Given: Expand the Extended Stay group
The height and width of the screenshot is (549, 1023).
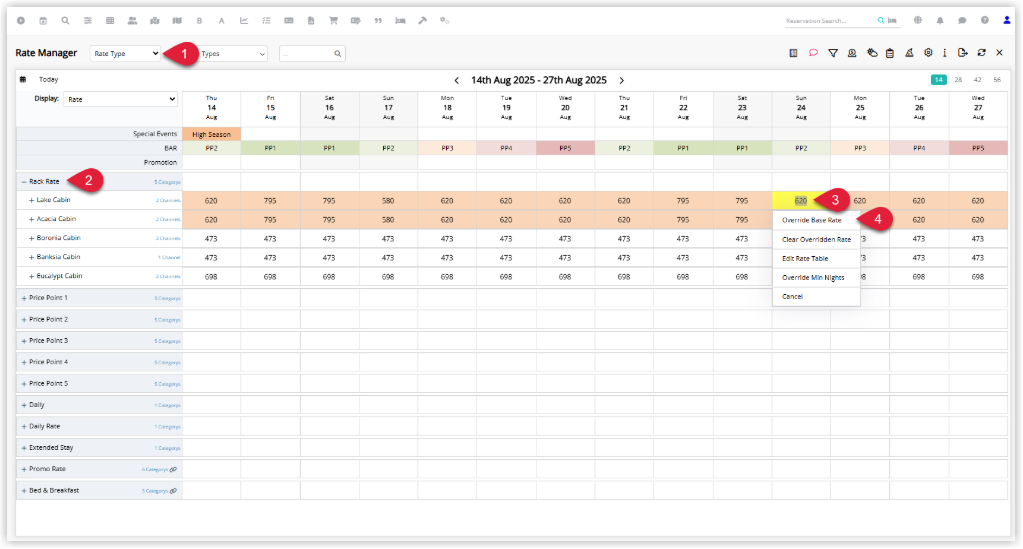Looking at the screenshot, I should tap(24, 448).
